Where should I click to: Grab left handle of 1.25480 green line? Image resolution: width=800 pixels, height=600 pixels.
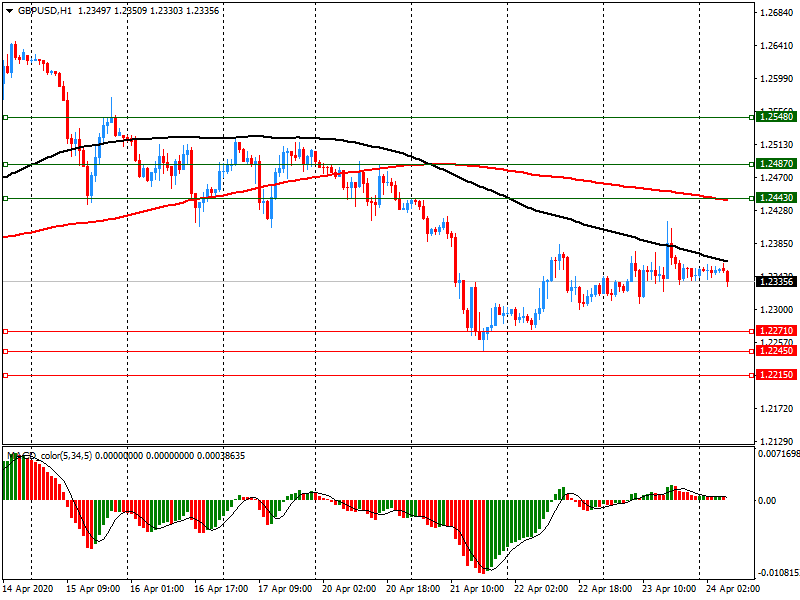[6, 118]
